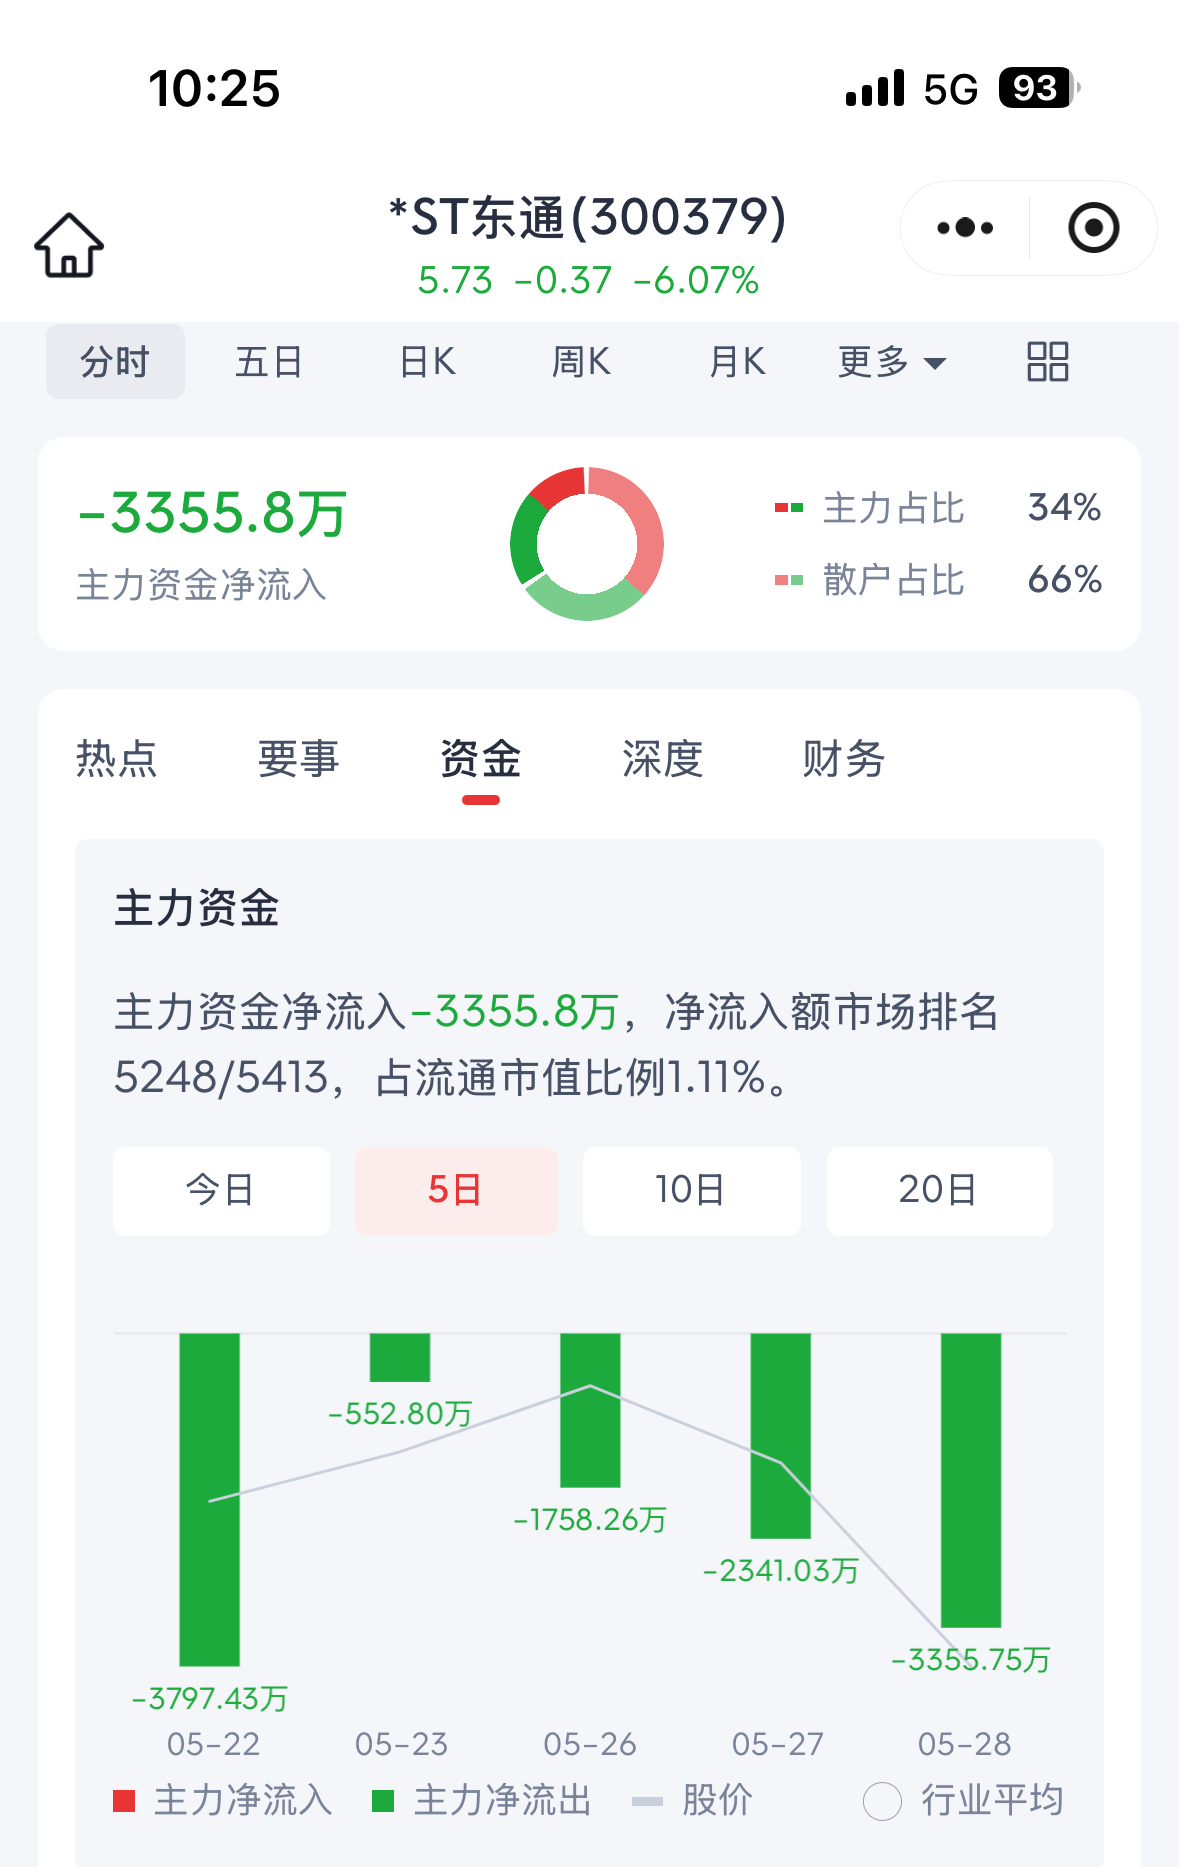Select the 分时 chart tab
Image resolution: width=1179 pixels, height=1867 pixels.
coord(115,361)
